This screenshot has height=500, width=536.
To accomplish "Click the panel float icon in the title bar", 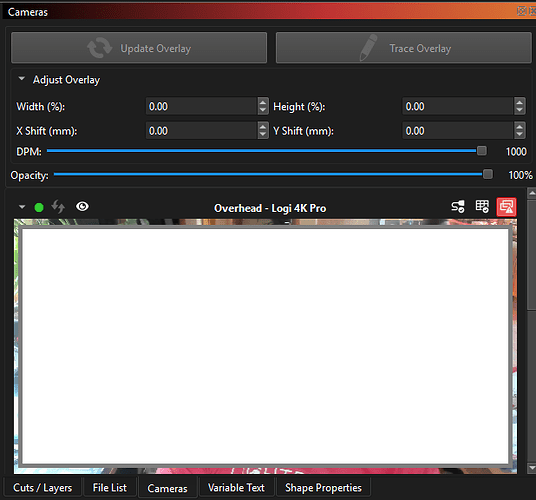I will tap(521, 11).
